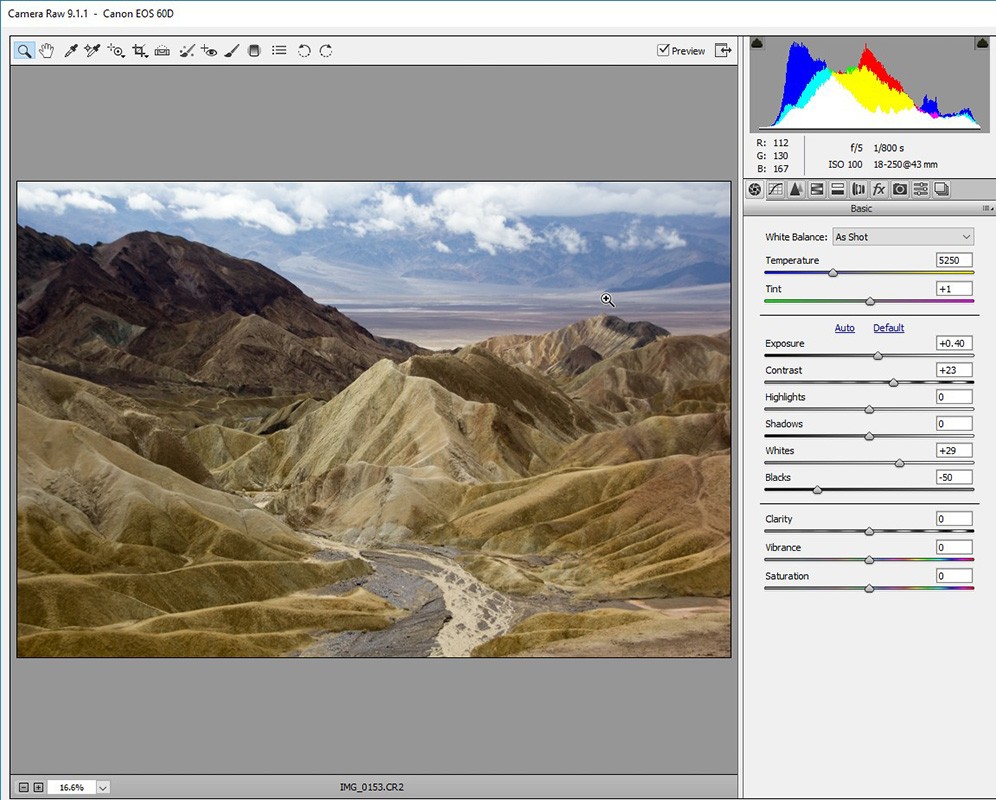The height and width of the screenshot is (800, 996).
Task: Click the Shadows slider handle
Action: pyautogui.click(x=869, y=437)
